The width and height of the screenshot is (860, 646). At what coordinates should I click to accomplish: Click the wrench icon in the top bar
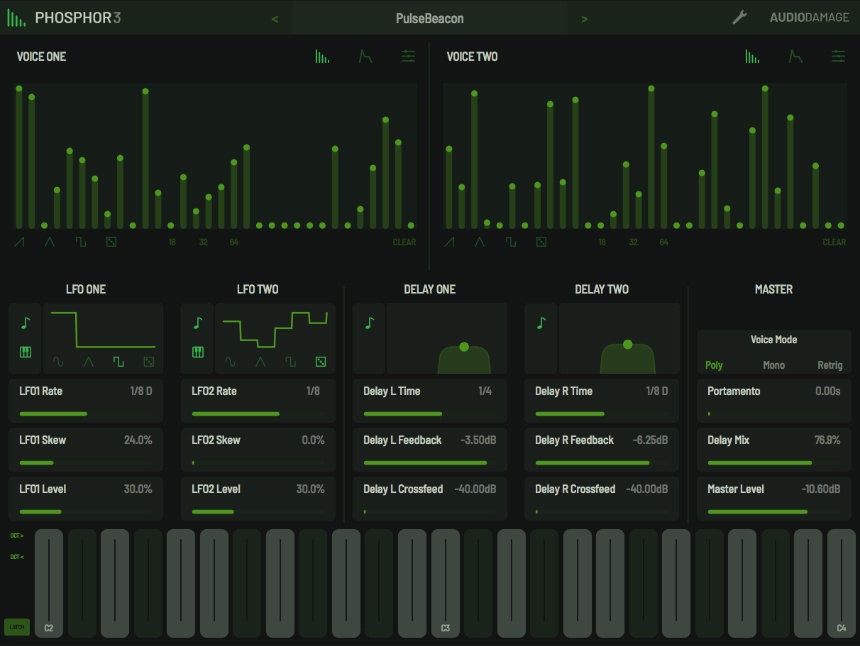(741, 17)
